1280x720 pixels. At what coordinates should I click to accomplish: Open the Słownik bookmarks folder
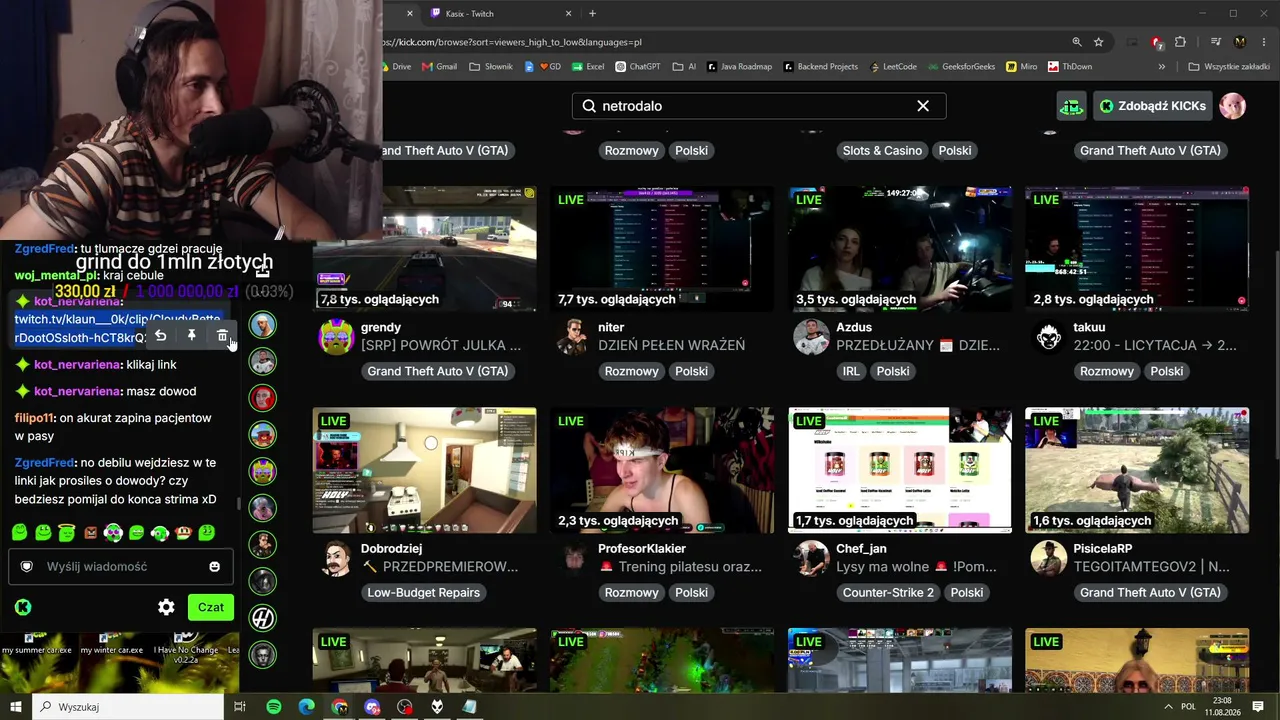coord(490,67)
